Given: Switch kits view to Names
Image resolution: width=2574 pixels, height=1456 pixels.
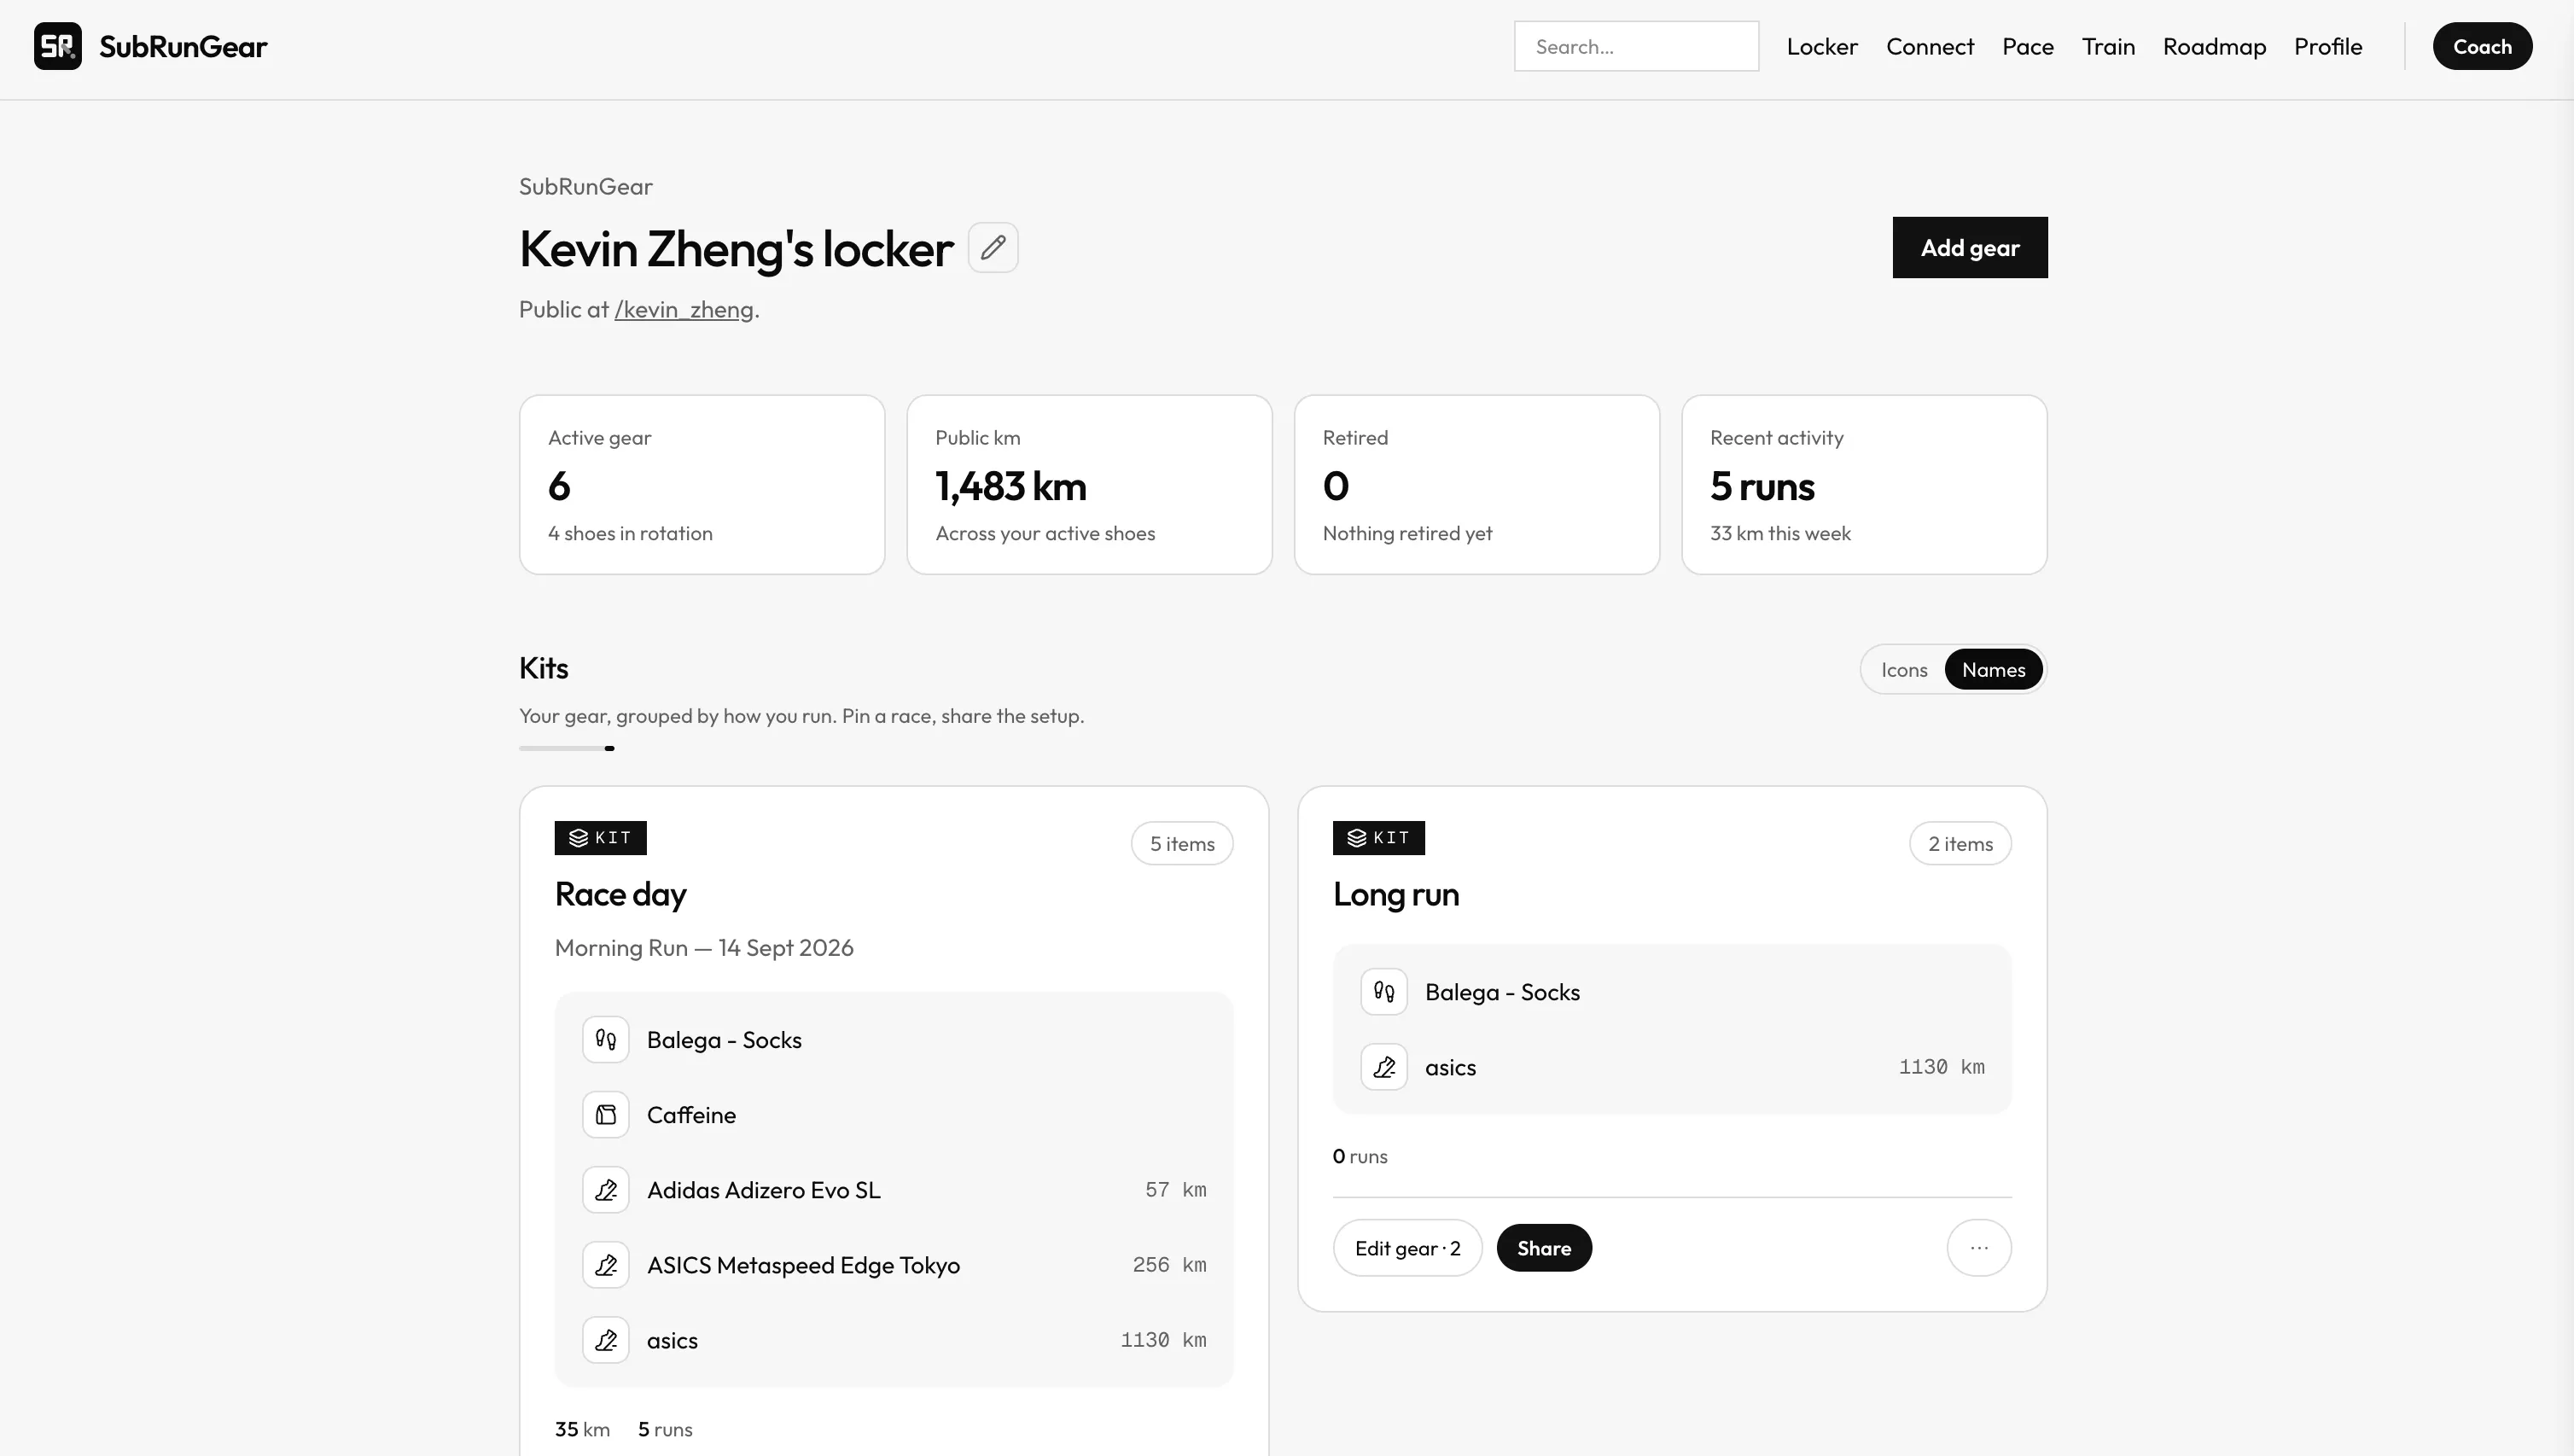Looking at the screenshot, I should click(1993, 670).
